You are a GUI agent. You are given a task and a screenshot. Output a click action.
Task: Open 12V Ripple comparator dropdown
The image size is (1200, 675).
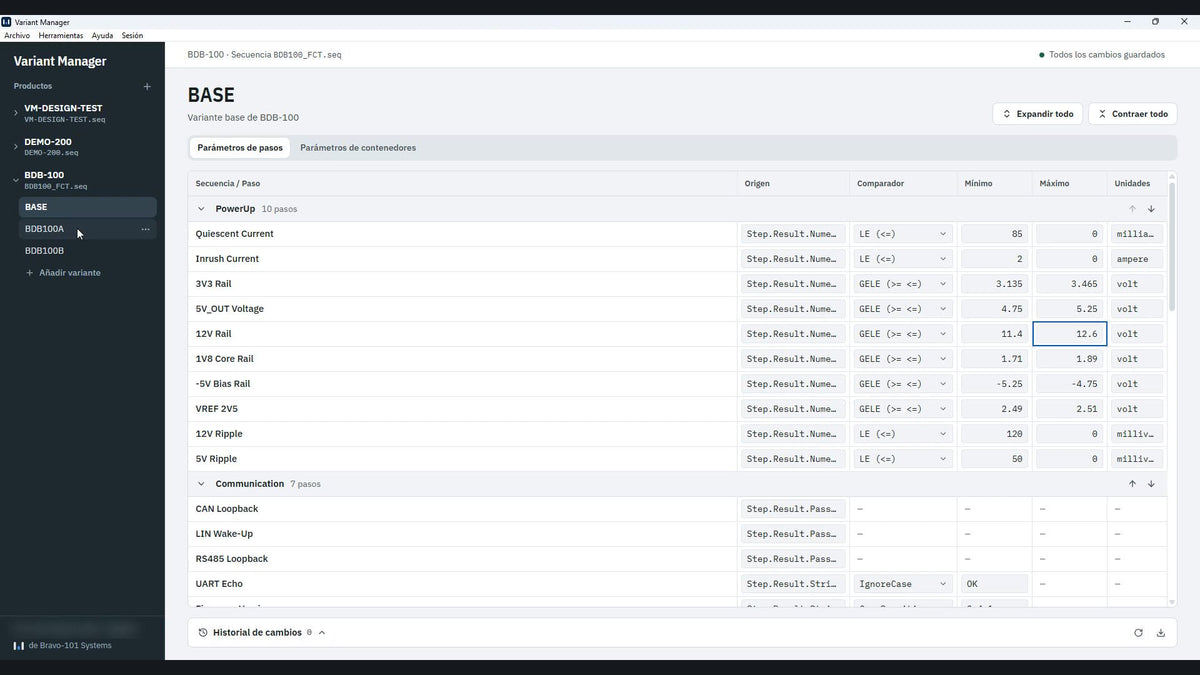pos(902,434)
